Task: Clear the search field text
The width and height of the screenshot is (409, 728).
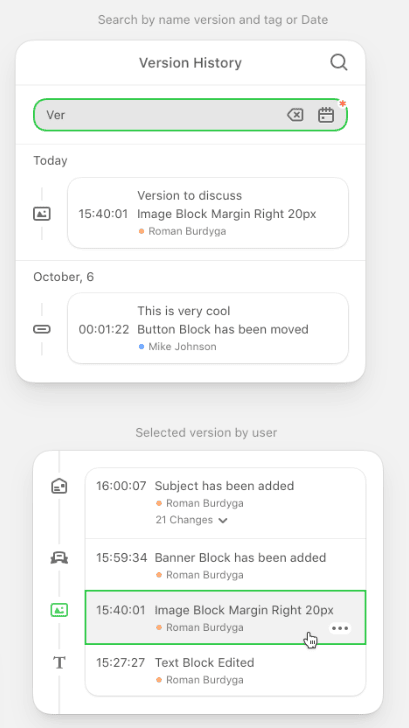Action: click(x=295, y=115)
